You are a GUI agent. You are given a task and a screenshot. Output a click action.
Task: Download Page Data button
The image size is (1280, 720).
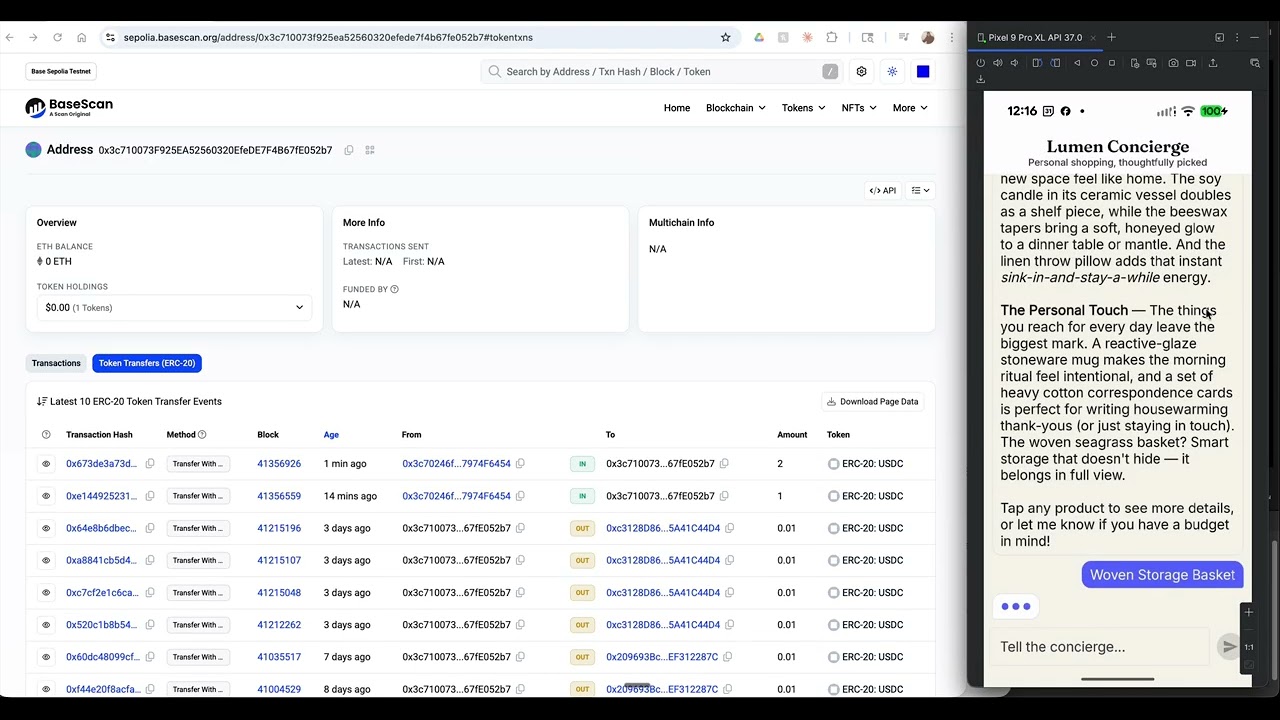(872, 402)
